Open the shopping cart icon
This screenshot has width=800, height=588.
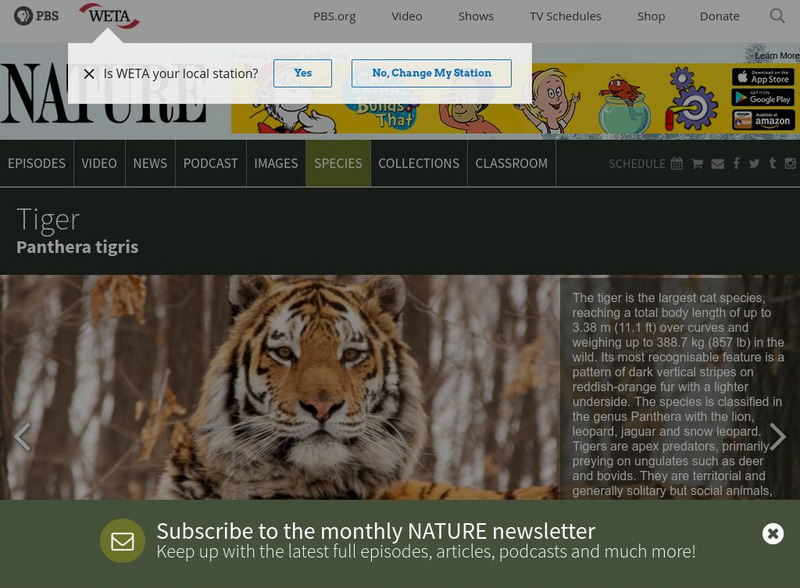click(697, 164)
